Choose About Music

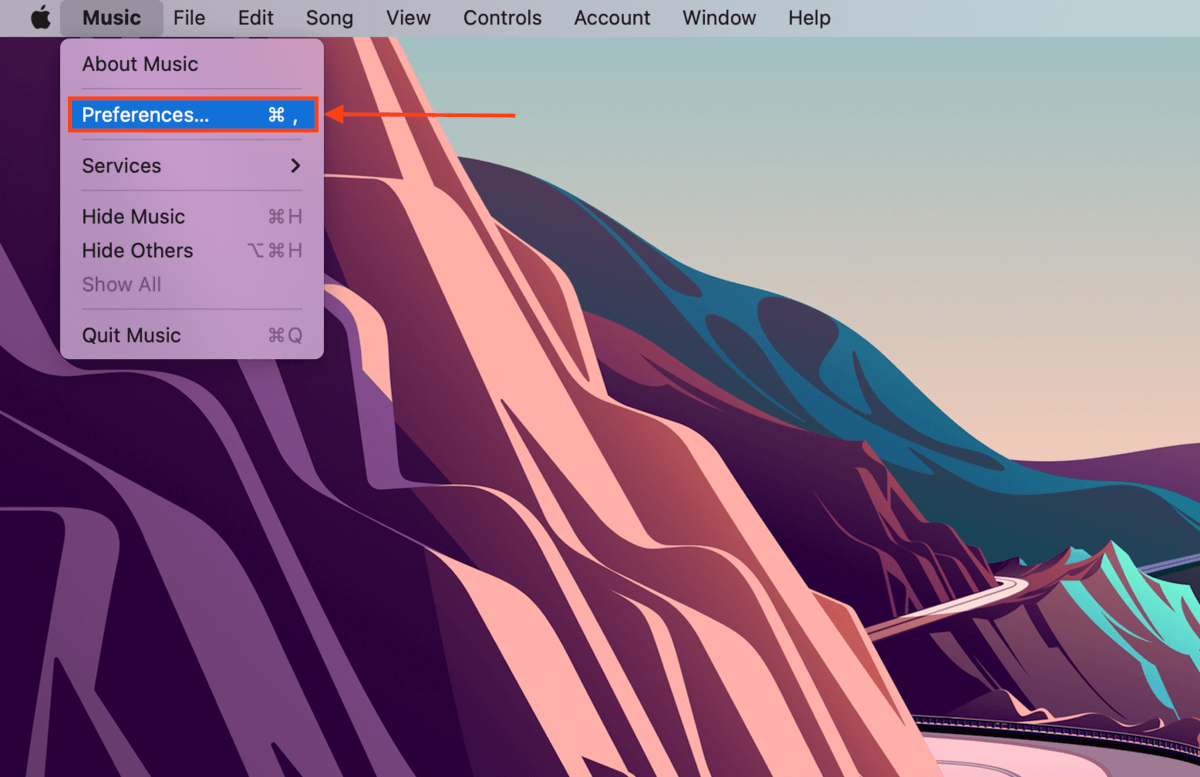192,64
